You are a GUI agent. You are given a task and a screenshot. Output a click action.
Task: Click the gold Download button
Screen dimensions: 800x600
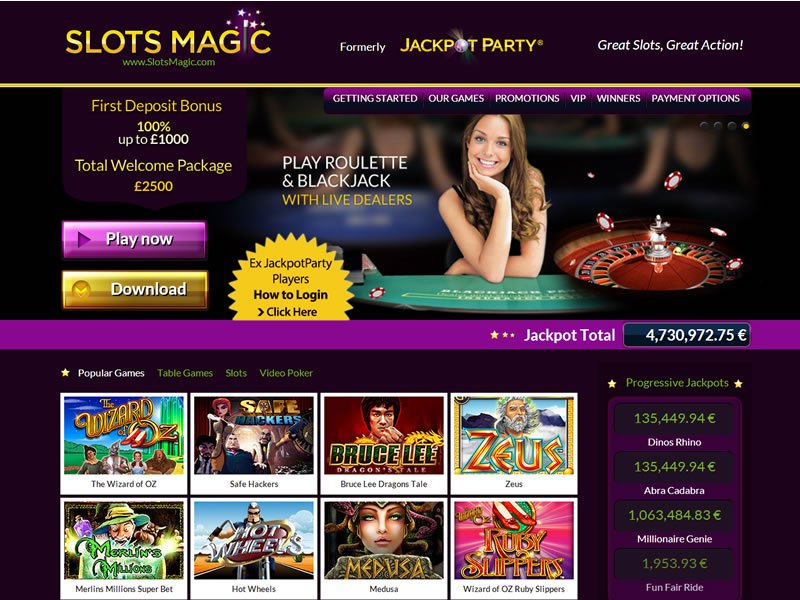click(x=135, y=289)
